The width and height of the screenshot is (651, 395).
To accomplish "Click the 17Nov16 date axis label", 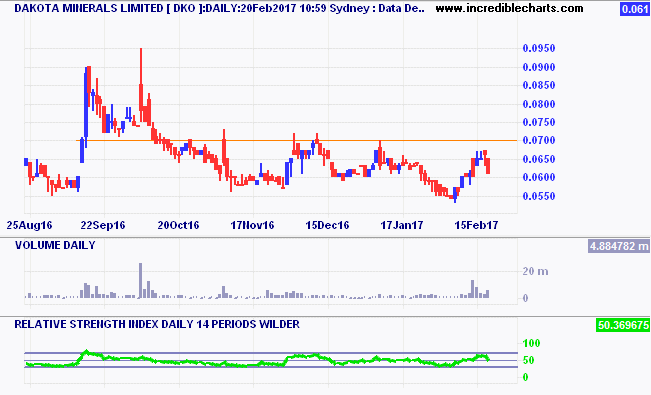I will (252, 225).
